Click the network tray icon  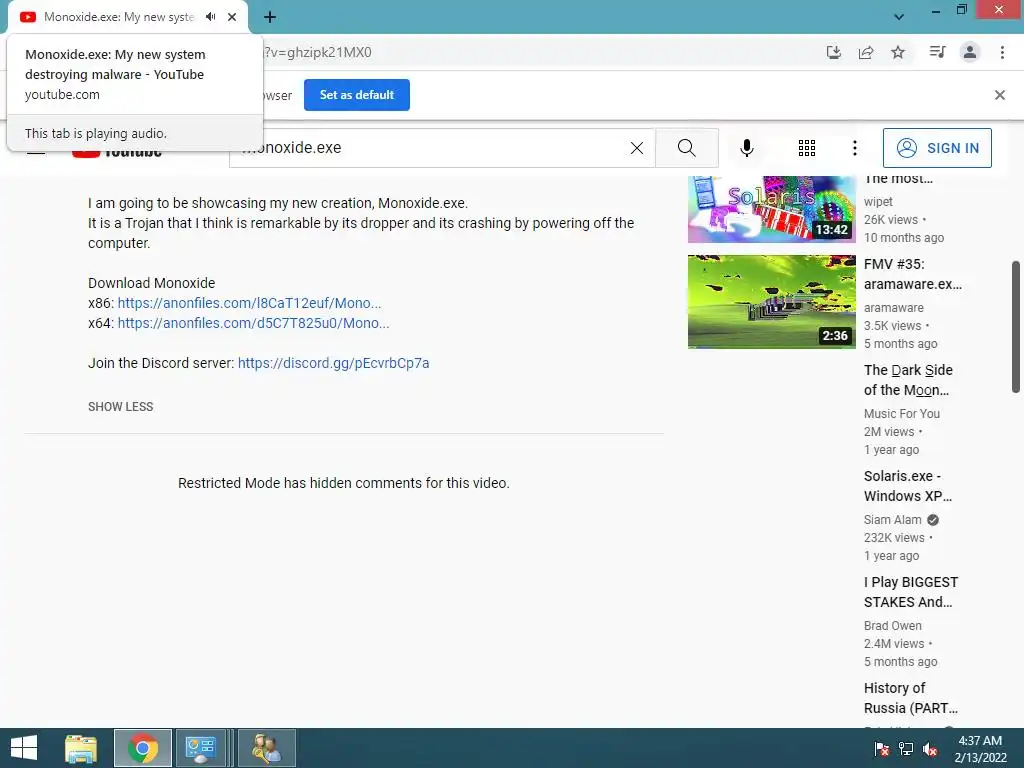coord(906,748)
